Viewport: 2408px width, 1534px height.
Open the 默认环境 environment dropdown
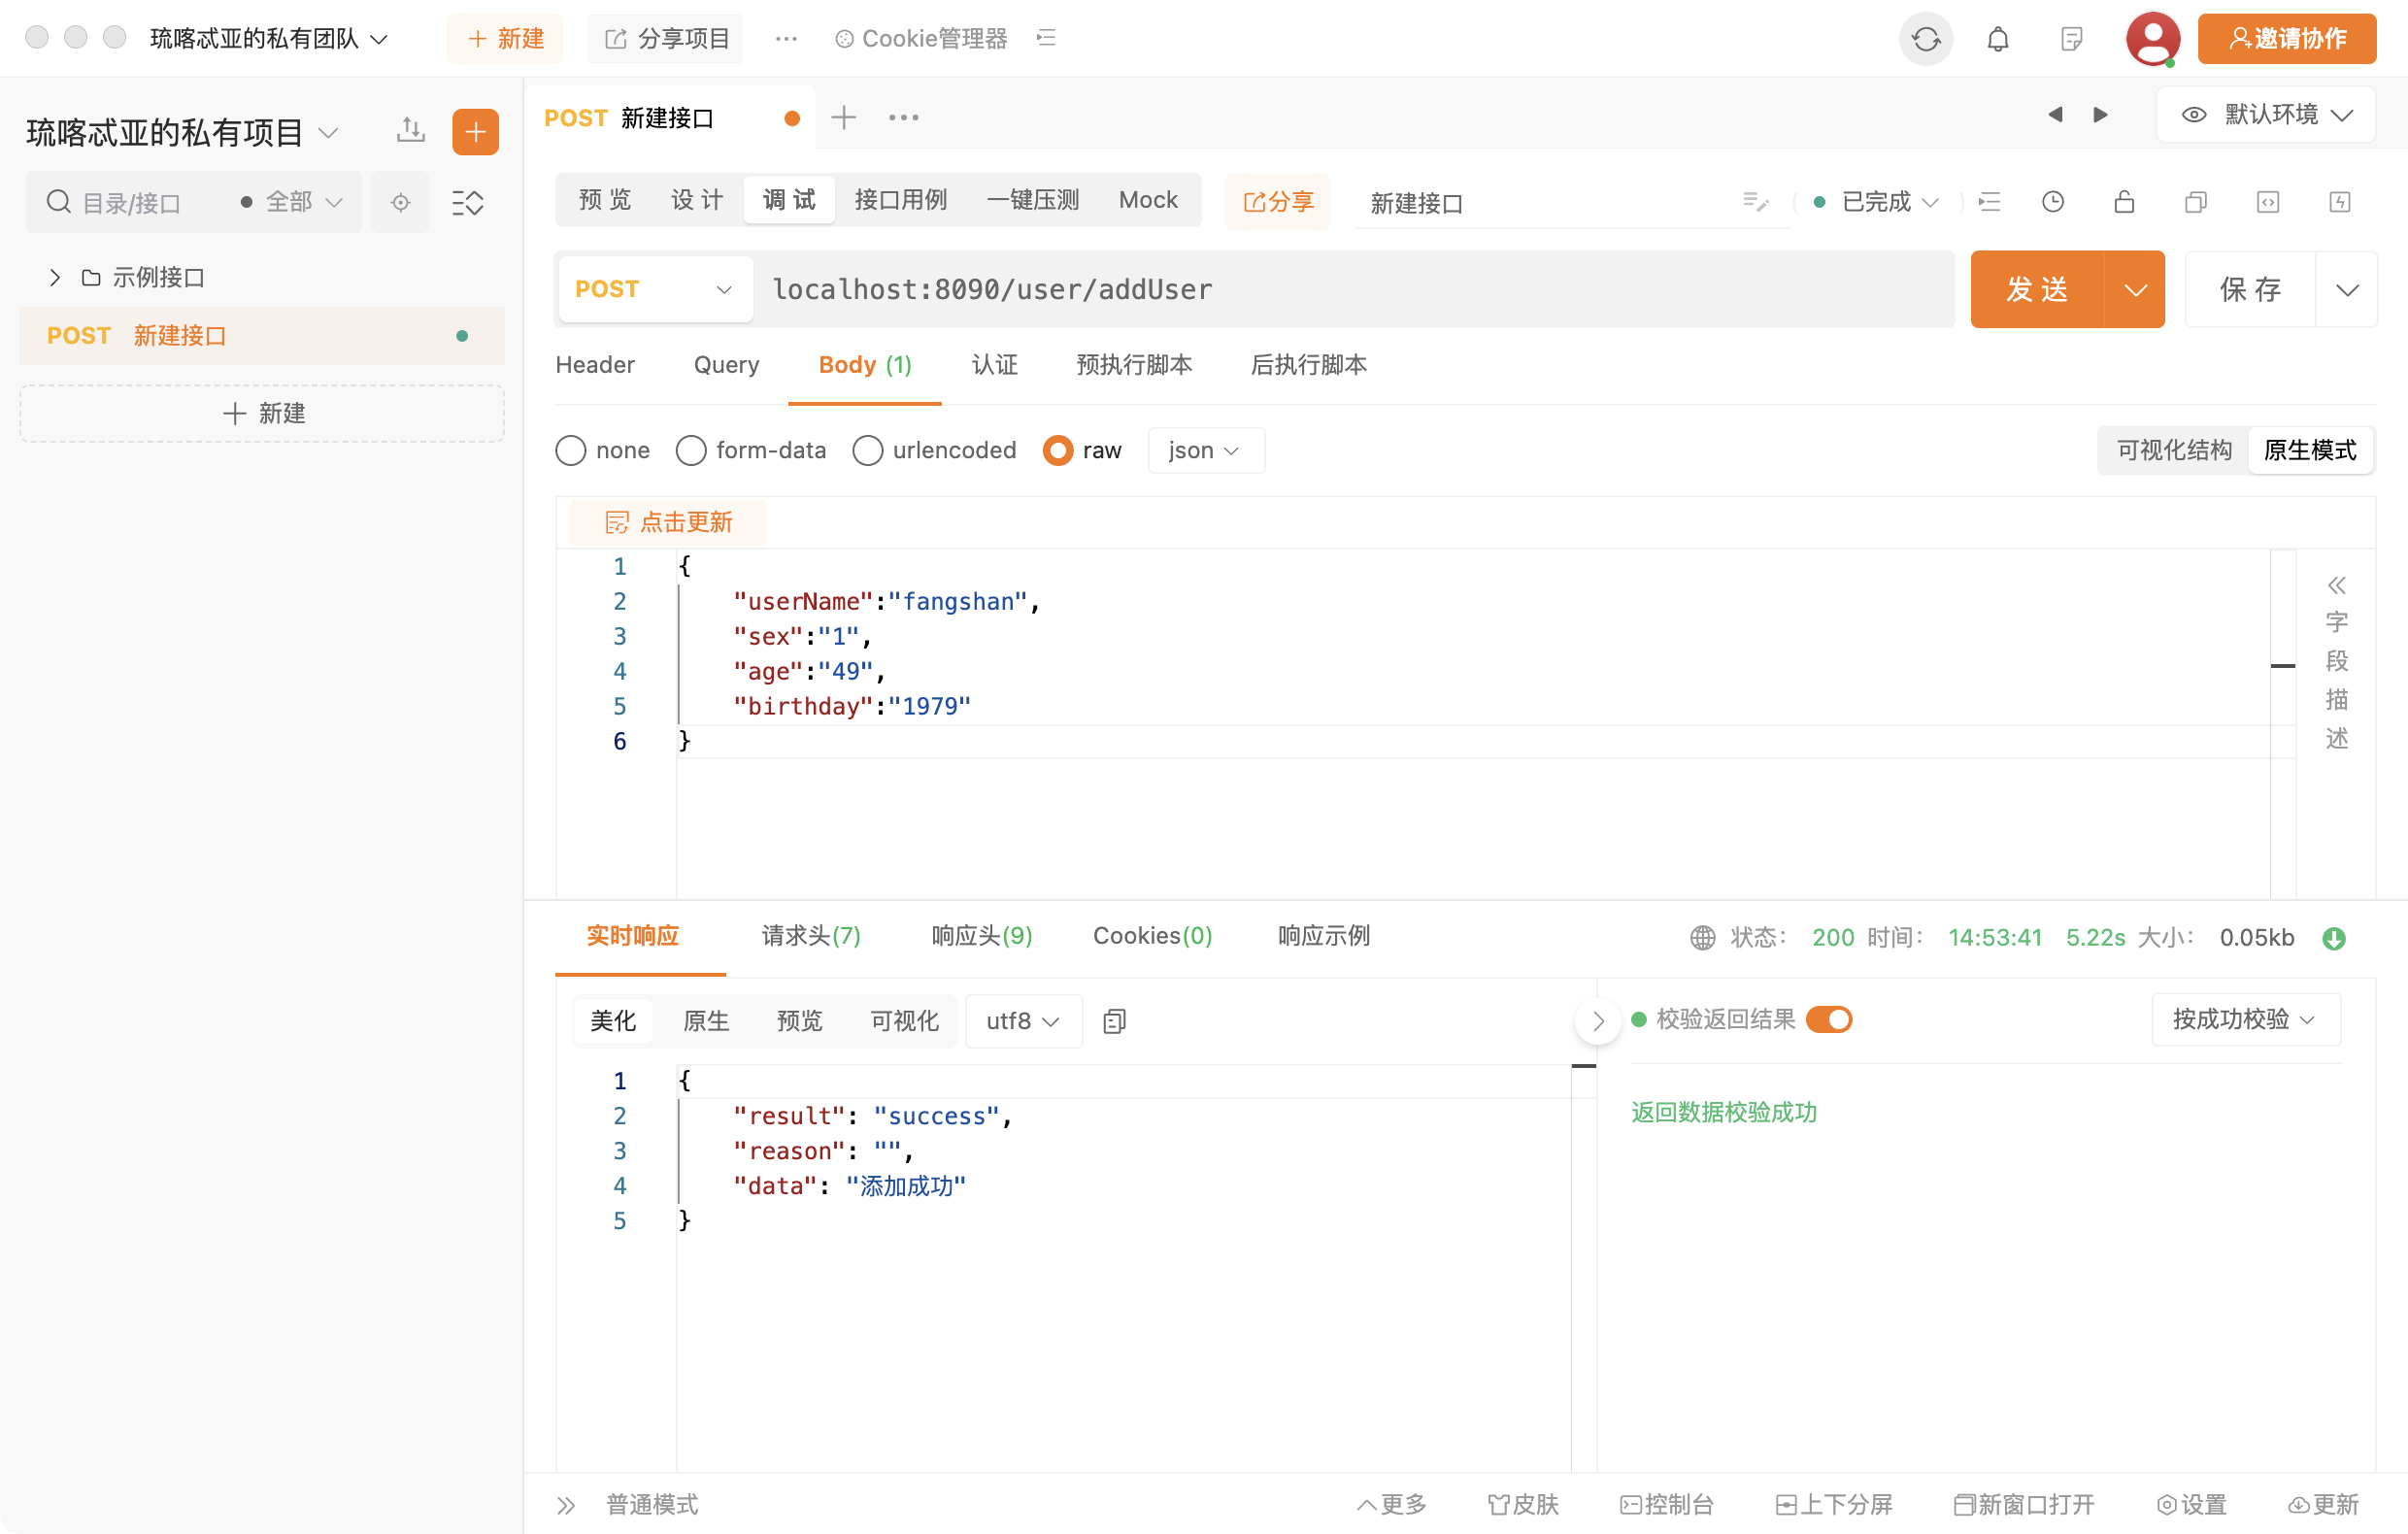pyautogui.click(x=2266, y=114)
